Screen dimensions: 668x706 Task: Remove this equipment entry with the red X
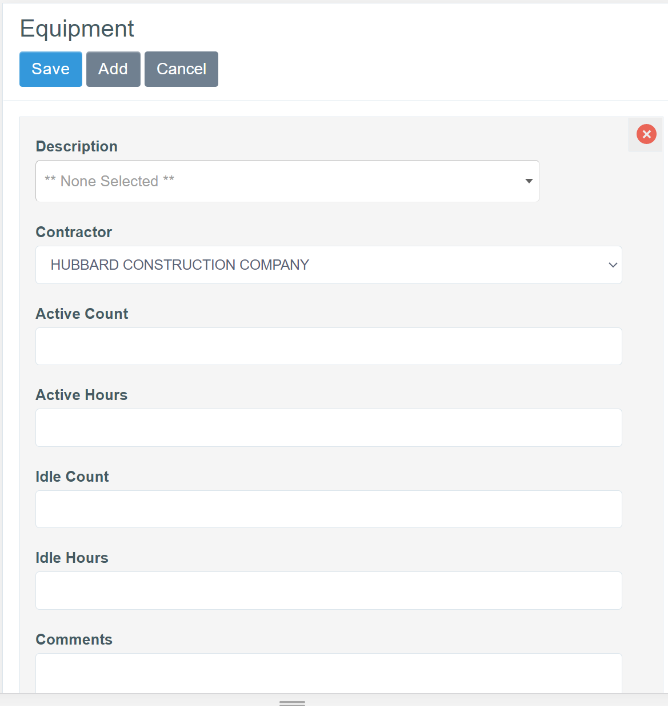pos(646,134)
